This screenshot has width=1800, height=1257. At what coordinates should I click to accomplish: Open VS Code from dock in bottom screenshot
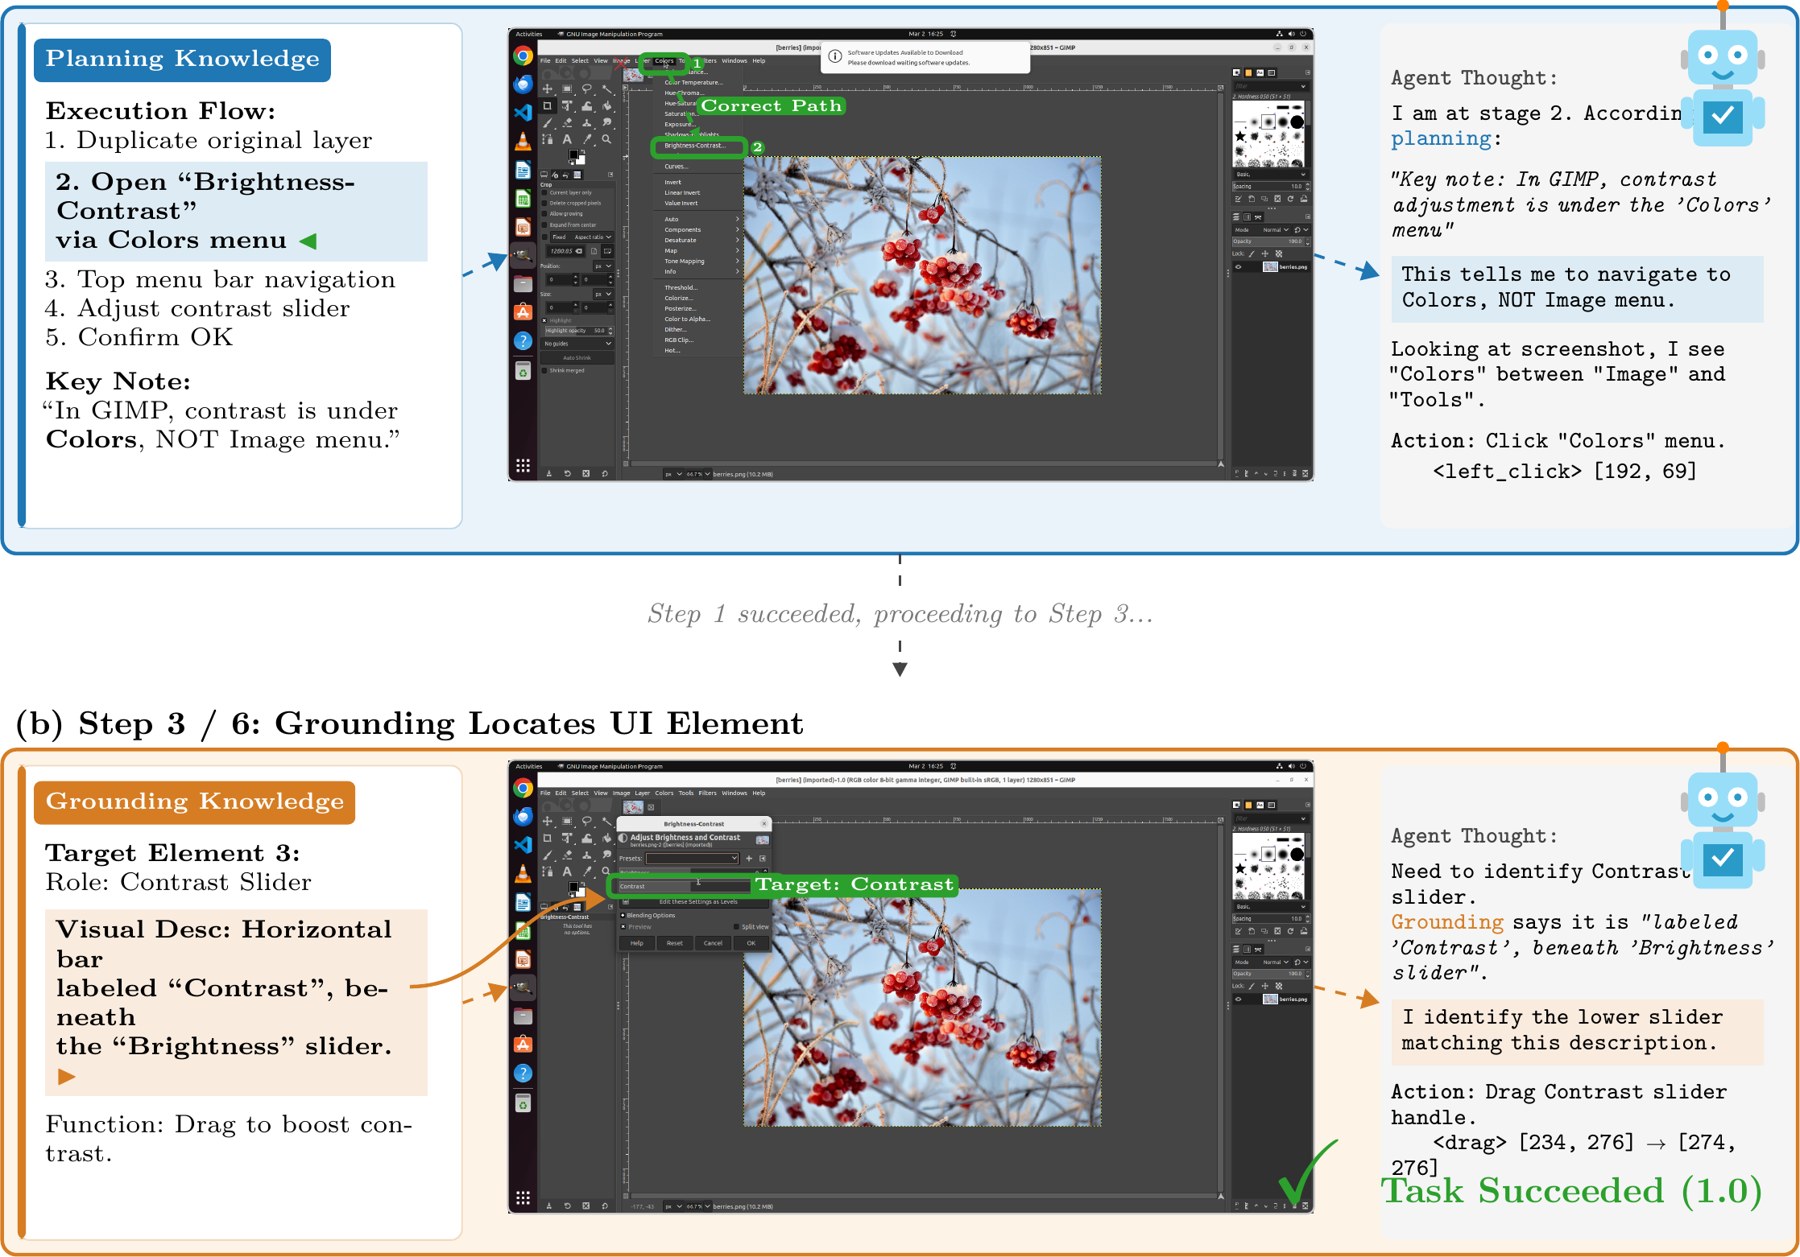pyautogui.click(x=523, y=845)
